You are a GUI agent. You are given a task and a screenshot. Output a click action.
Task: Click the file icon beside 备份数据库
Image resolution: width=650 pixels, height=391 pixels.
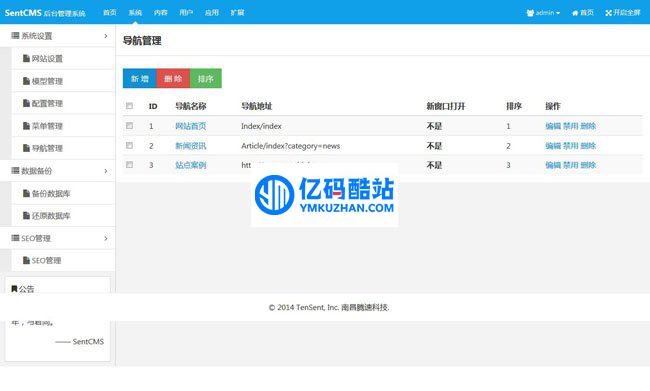tap(26, 193)
